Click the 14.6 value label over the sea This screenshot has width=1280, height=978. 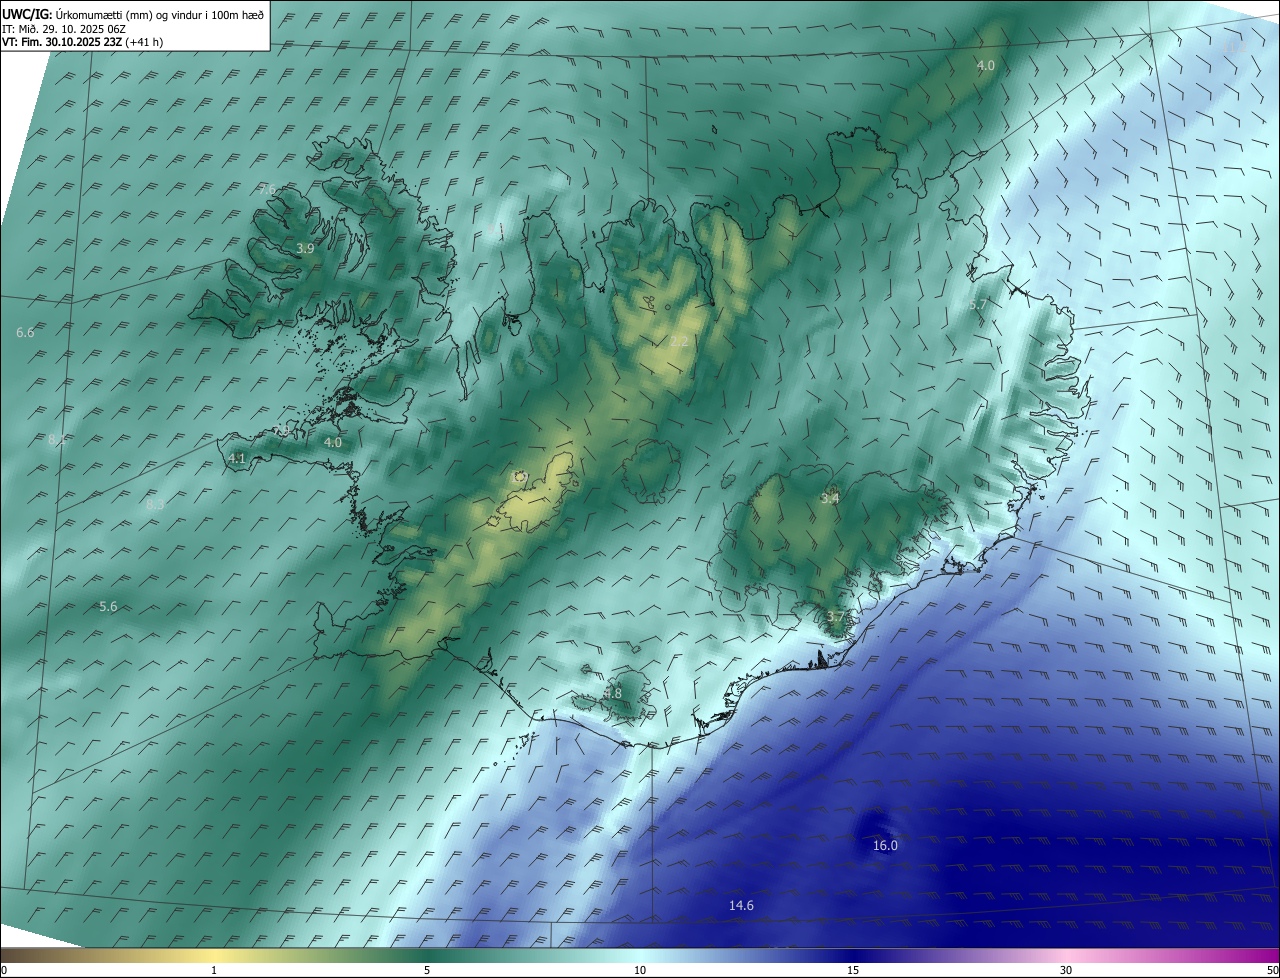tap(741, 905)
